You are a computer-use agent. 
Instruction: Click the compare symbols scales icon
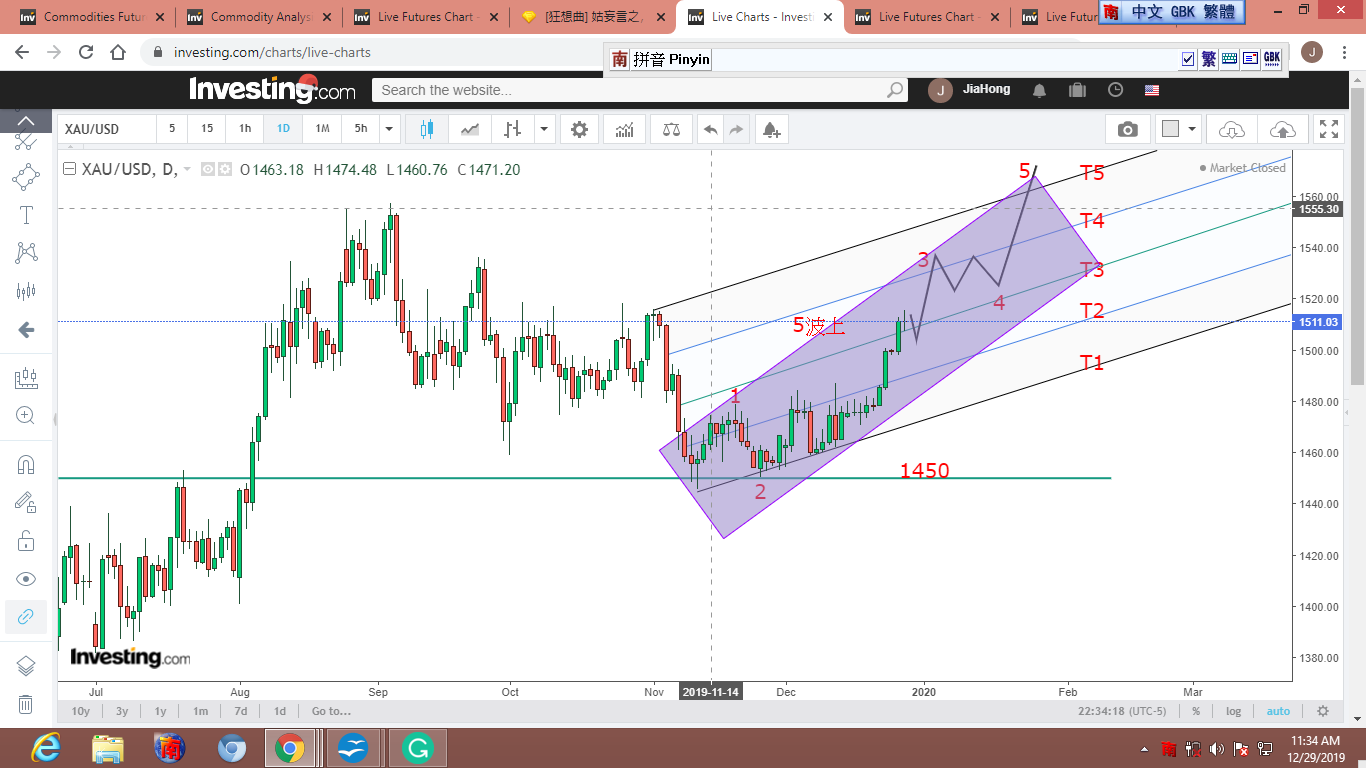[670, 129]
